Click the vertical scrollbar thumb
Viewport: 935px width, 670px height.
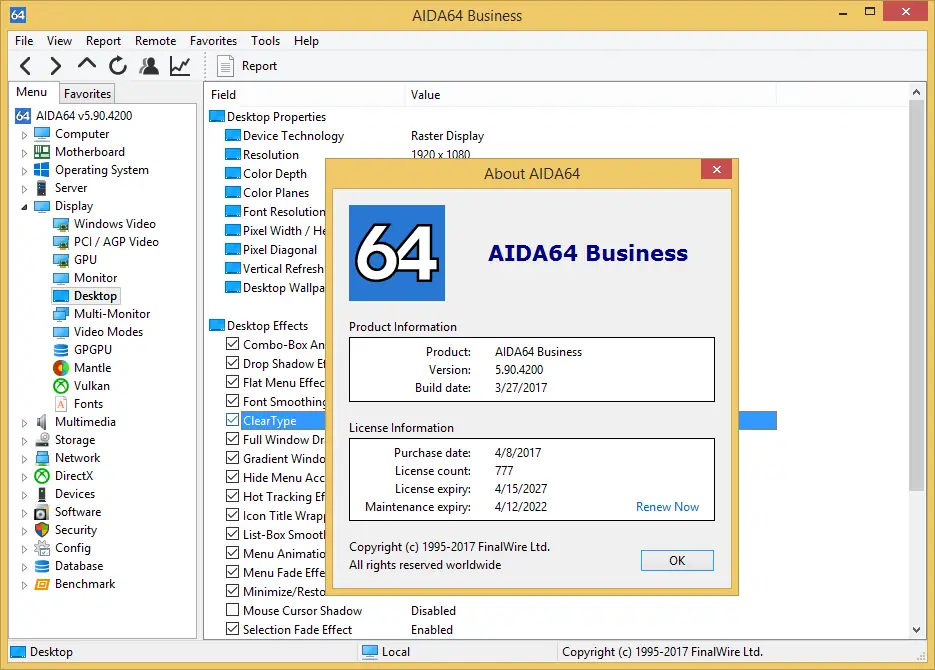pos(916,296)
